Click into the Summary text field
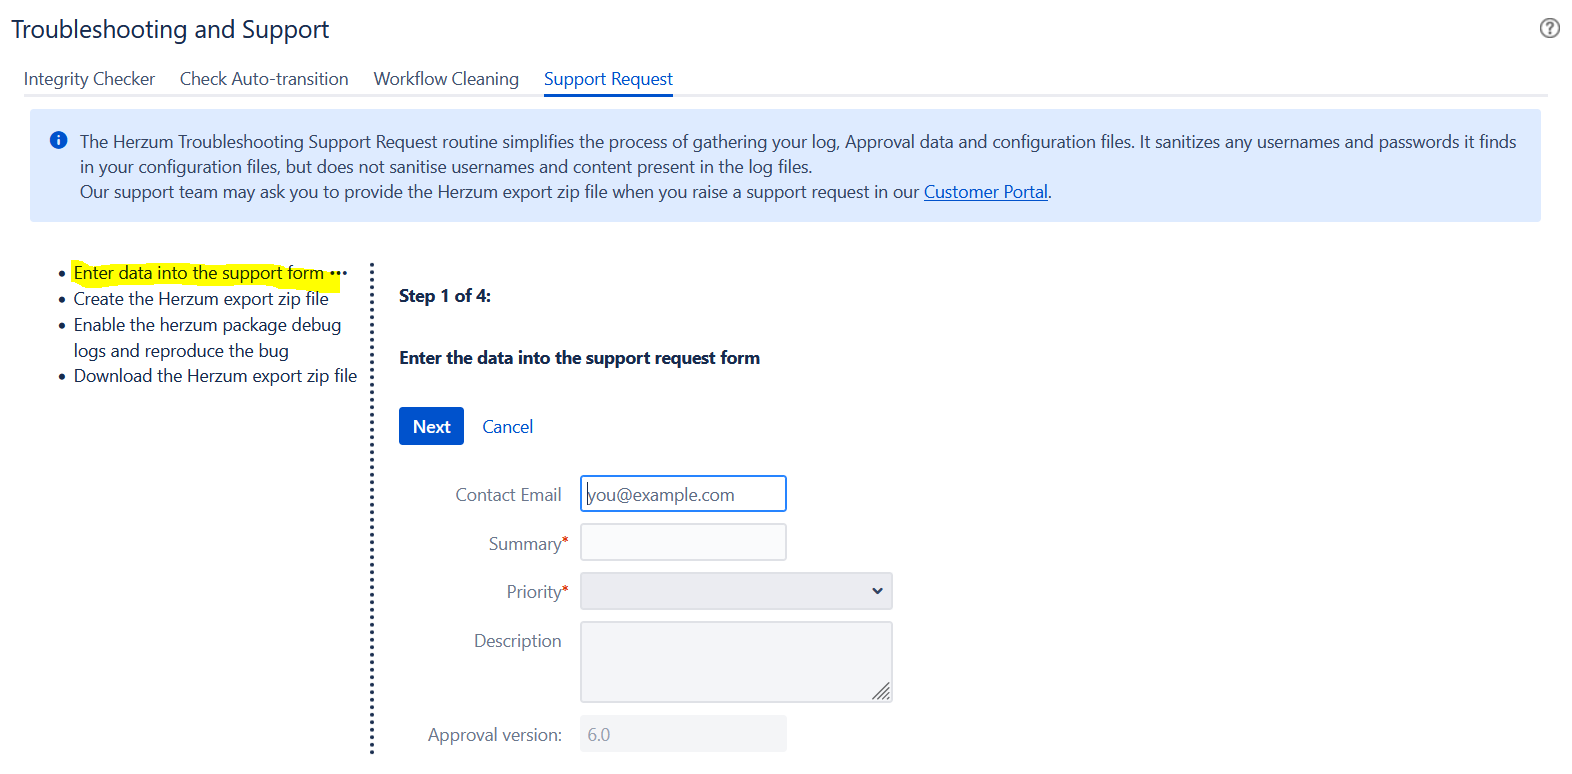 [683, 543]
